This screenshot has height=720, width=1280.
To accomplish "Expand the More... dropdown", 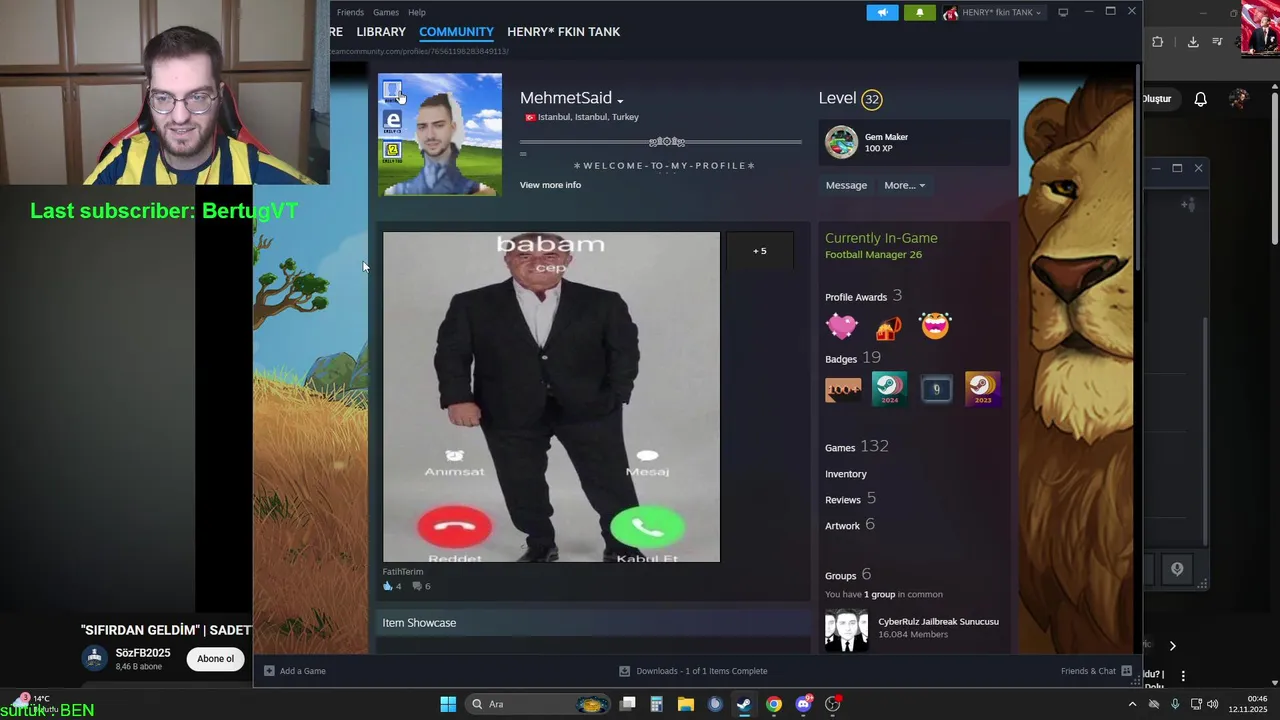I will click(904, 185).
